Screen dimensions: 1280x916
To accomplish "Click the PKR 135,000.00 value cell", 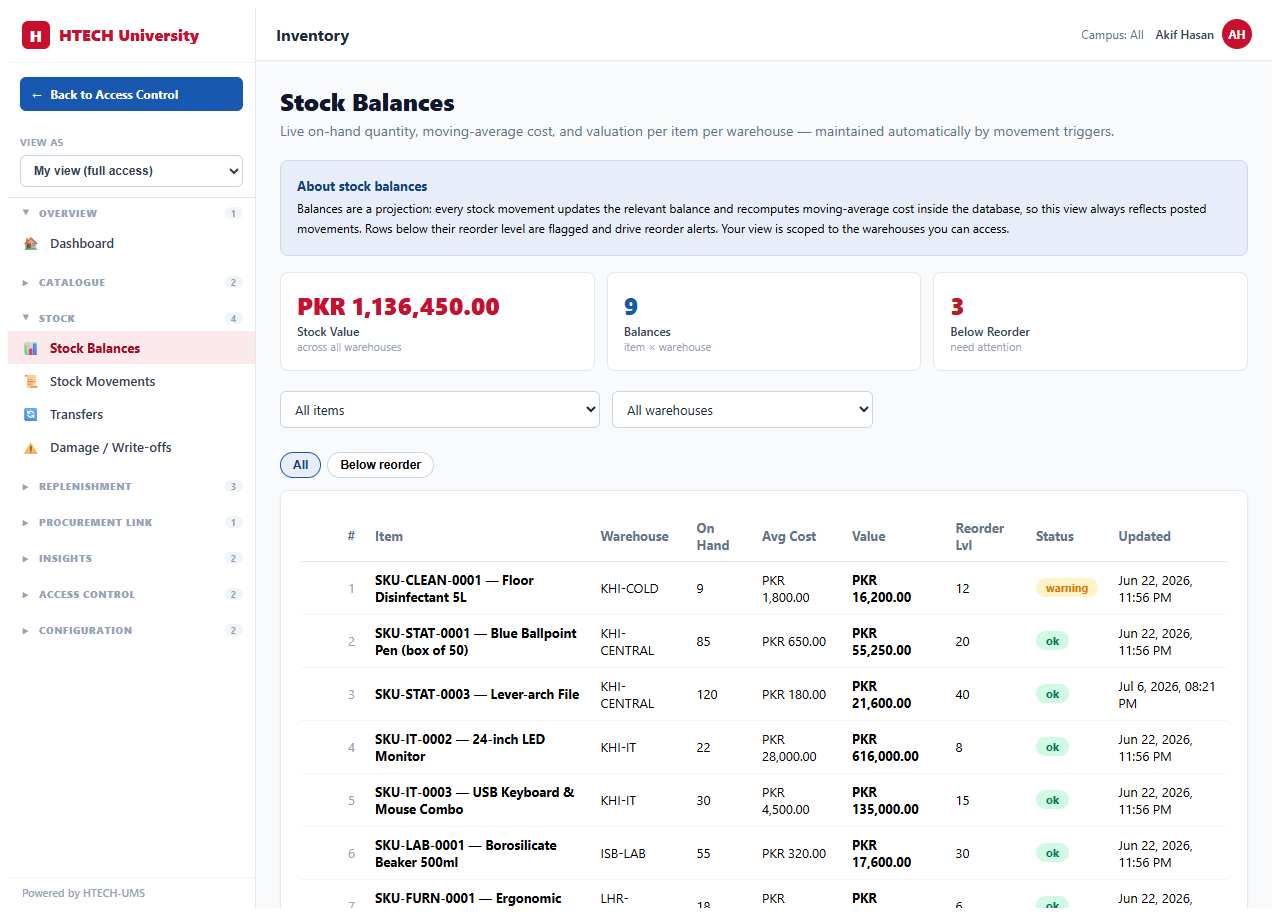I will [885, 800].
